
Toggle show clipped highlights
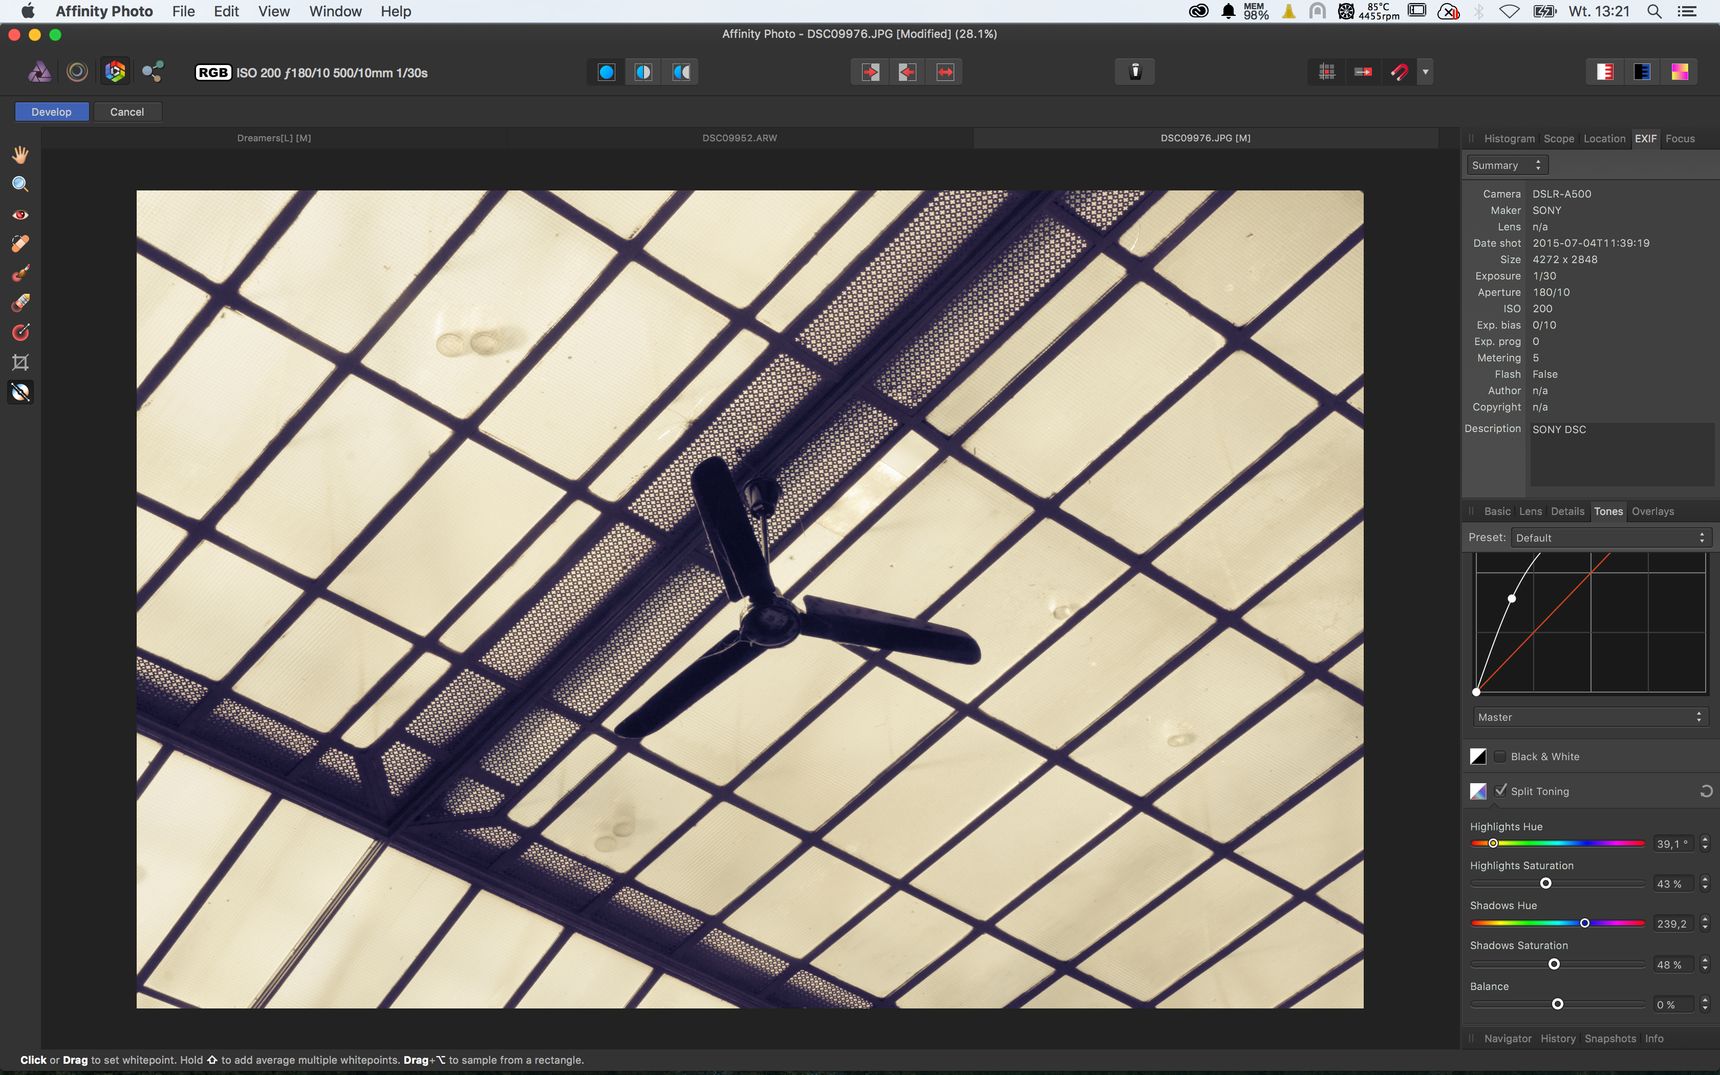tap(1605, 72)
